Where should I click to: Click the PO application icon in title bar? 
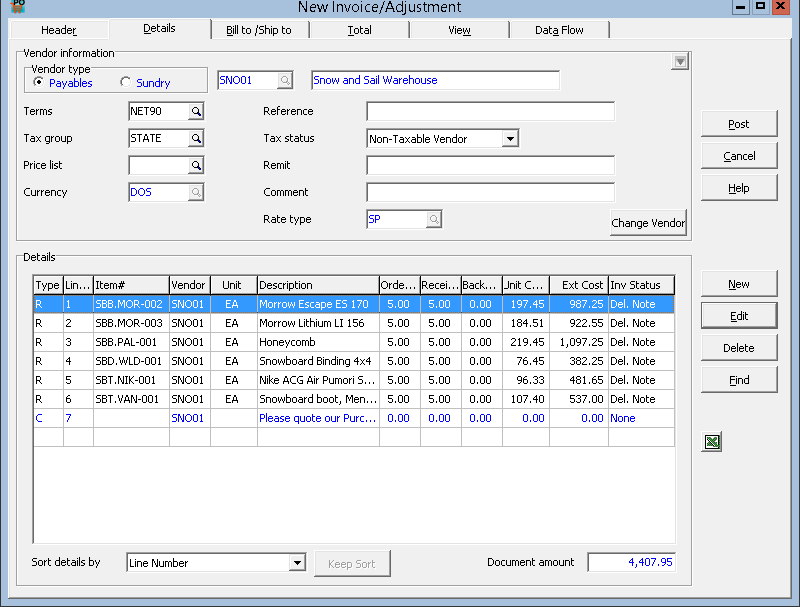[x=17, y=7]
